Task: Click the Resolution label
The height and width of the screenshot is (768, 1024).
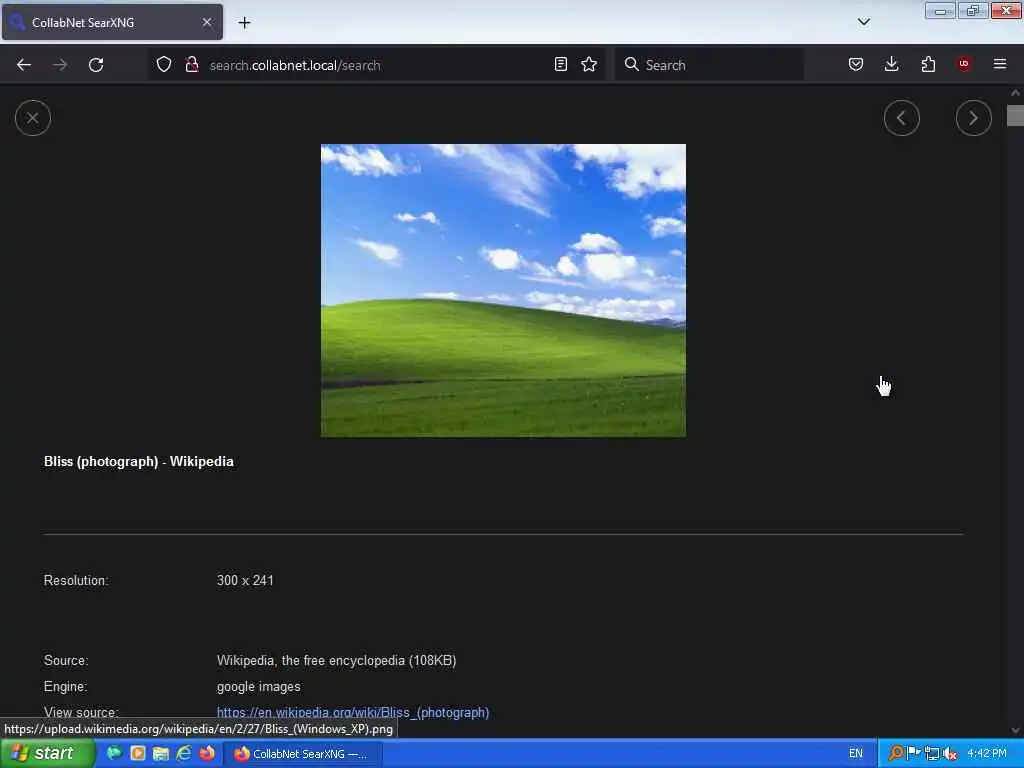Action: click(x=76, y=580)
